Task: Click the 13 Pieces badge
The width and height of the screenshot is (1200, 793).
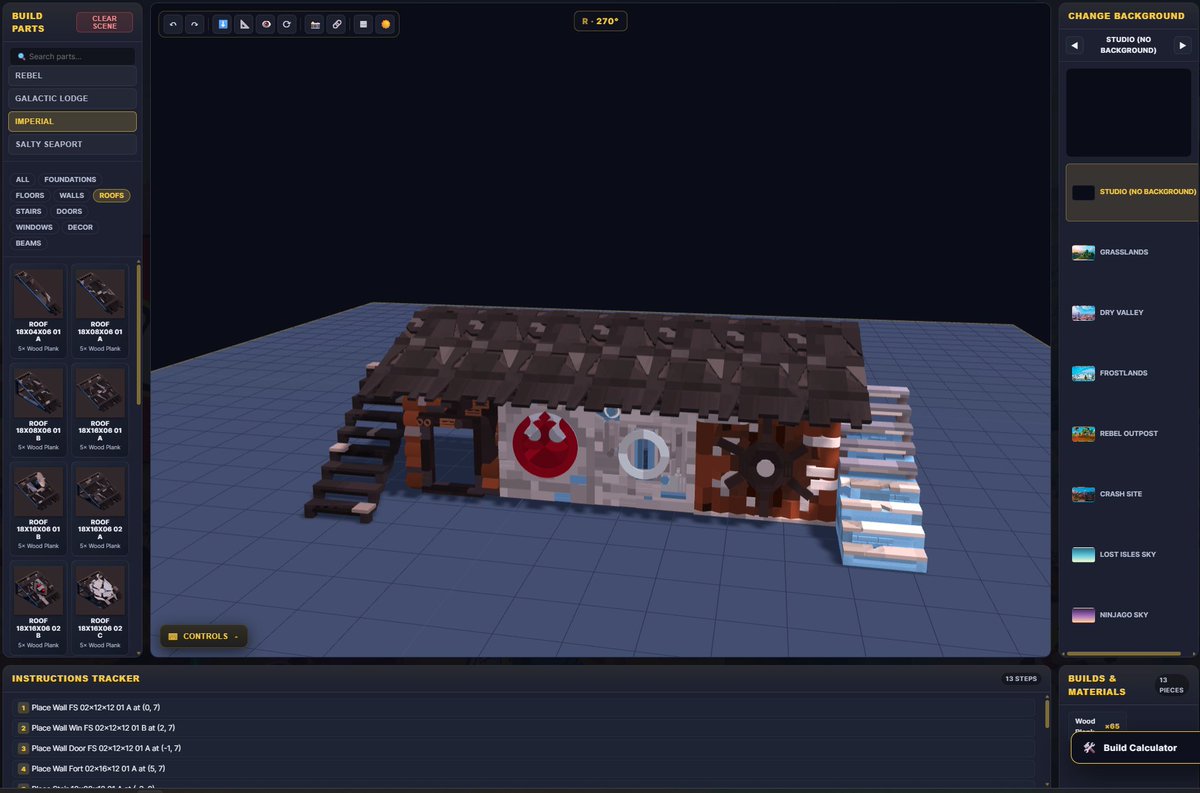Action: click(1171, 685)
